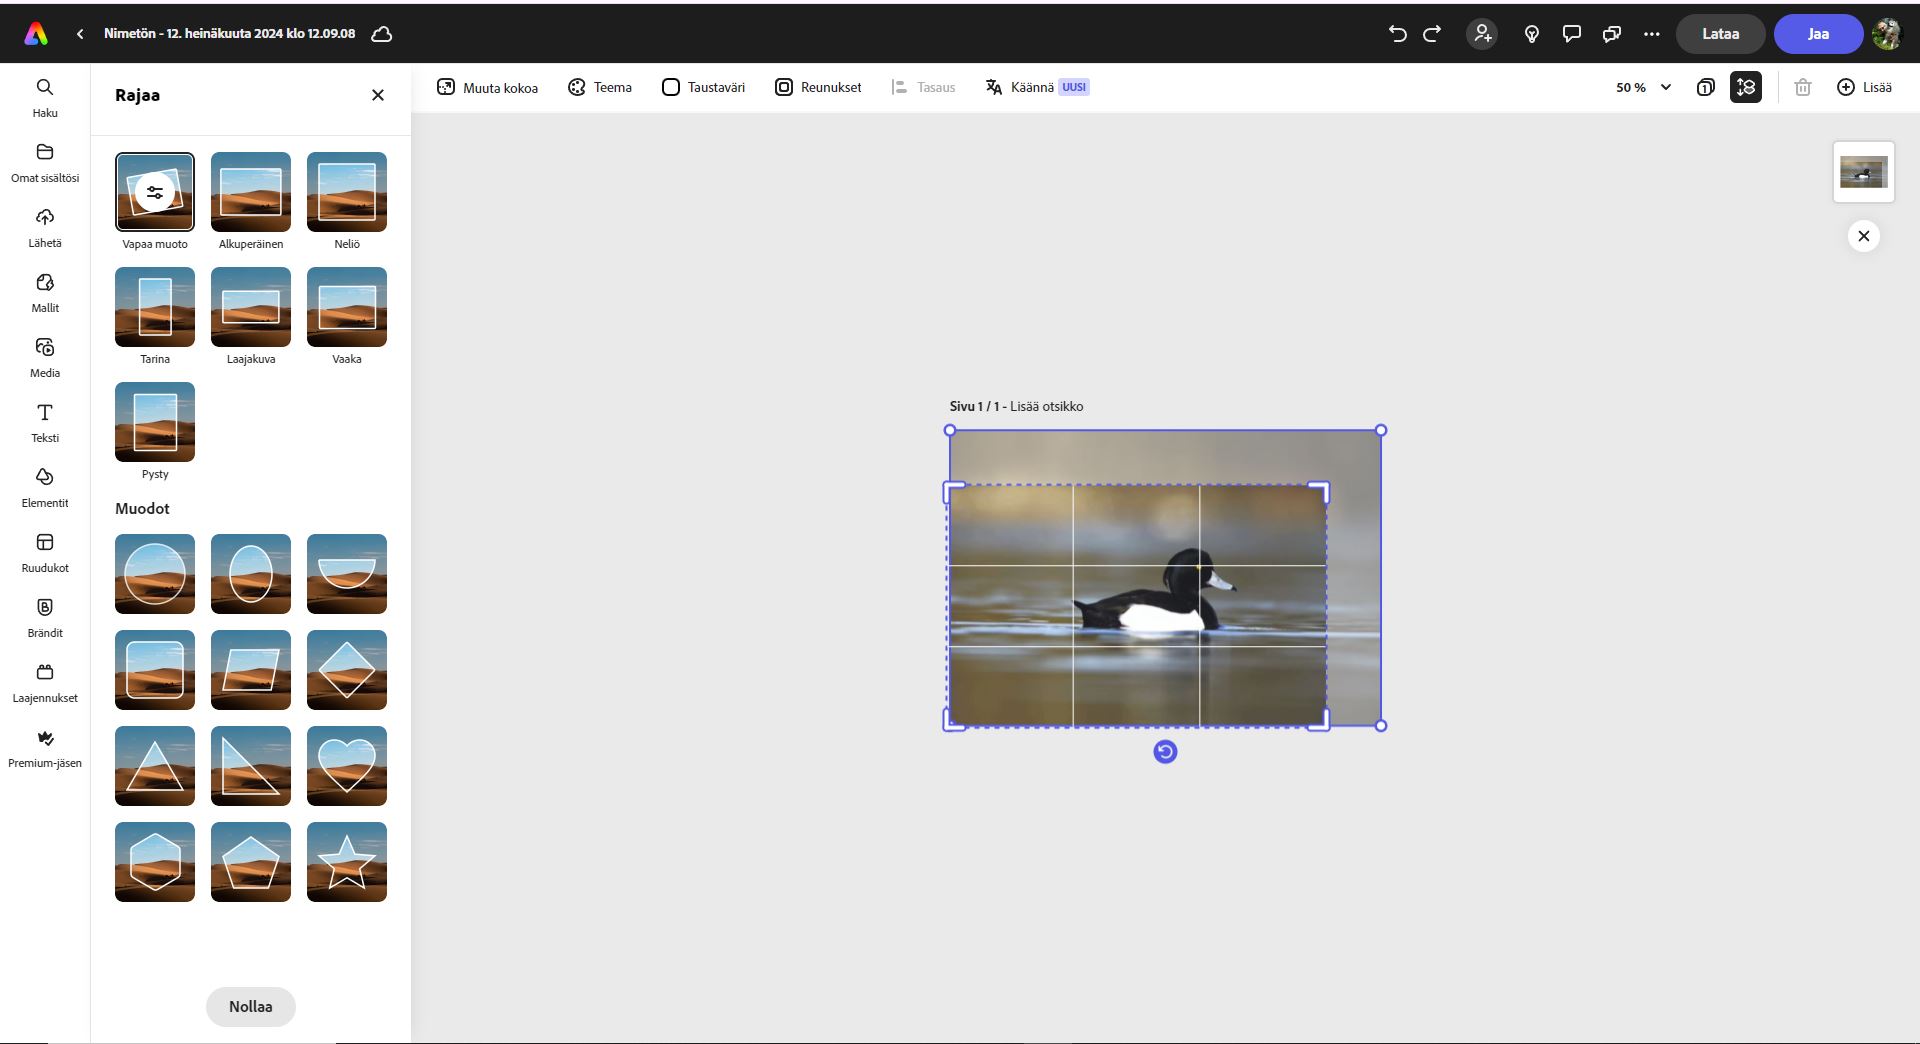Select the Neliö crop ratio
Image resolution: width=1920 pixels, height=1044 pixels.
click(346, 192)
